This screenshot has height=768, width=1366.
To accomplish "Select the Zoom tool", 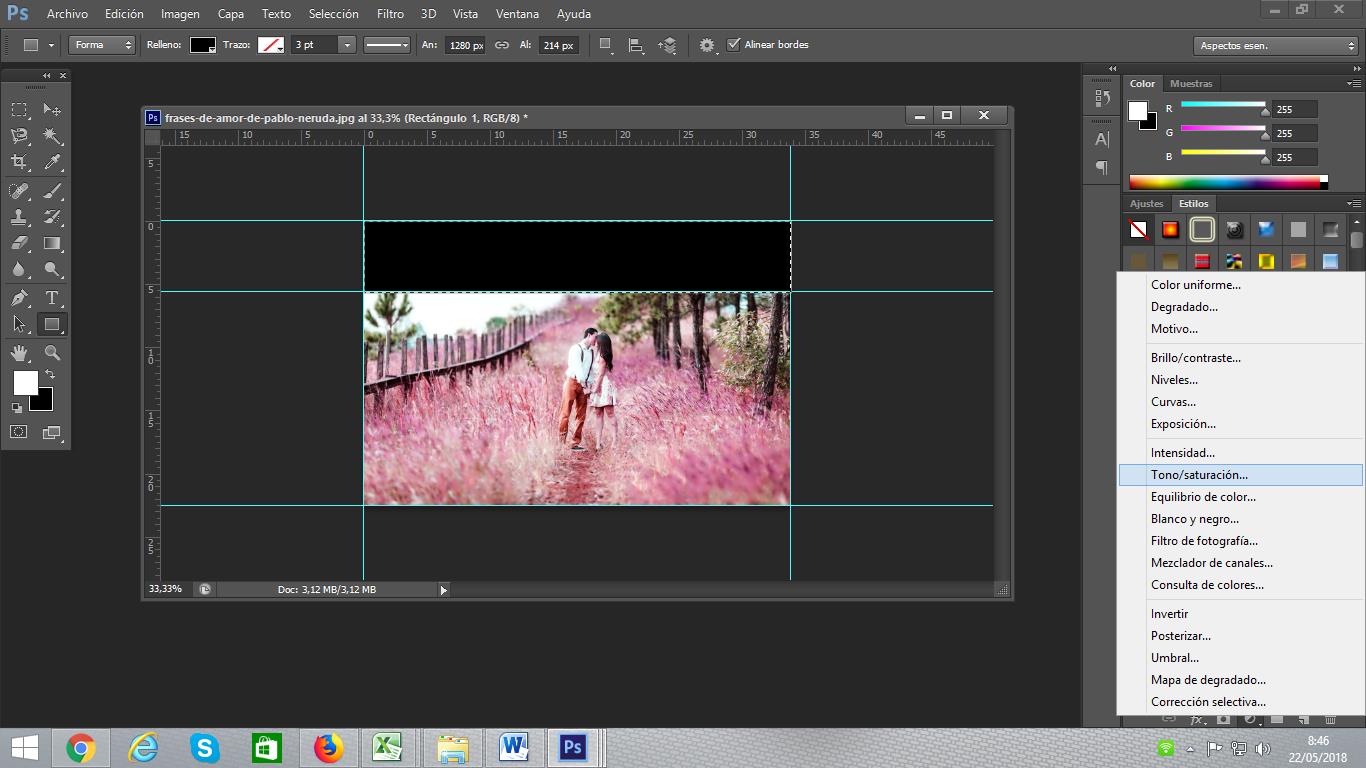I will [52, 353].
